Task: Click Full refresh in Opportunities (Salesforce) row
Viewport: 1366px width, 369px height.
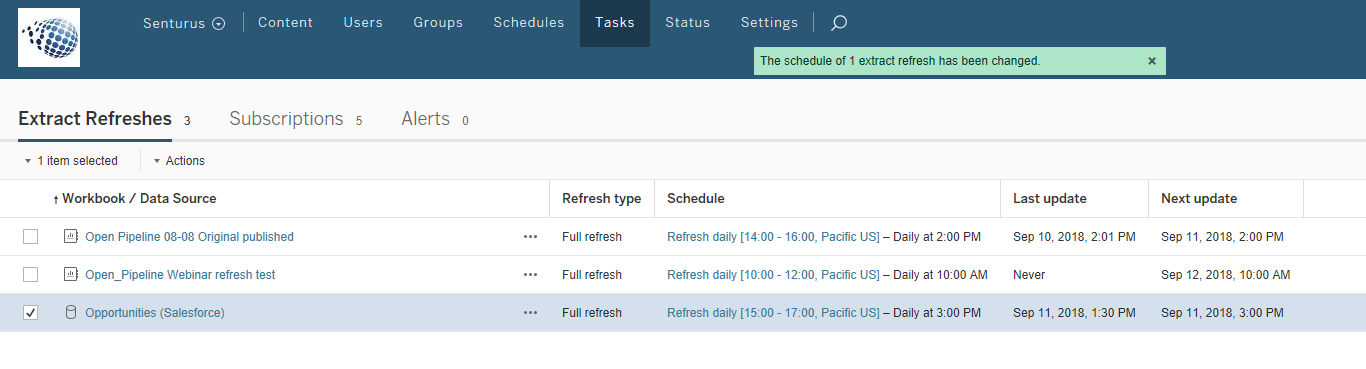Action: [x=591, y=313]
